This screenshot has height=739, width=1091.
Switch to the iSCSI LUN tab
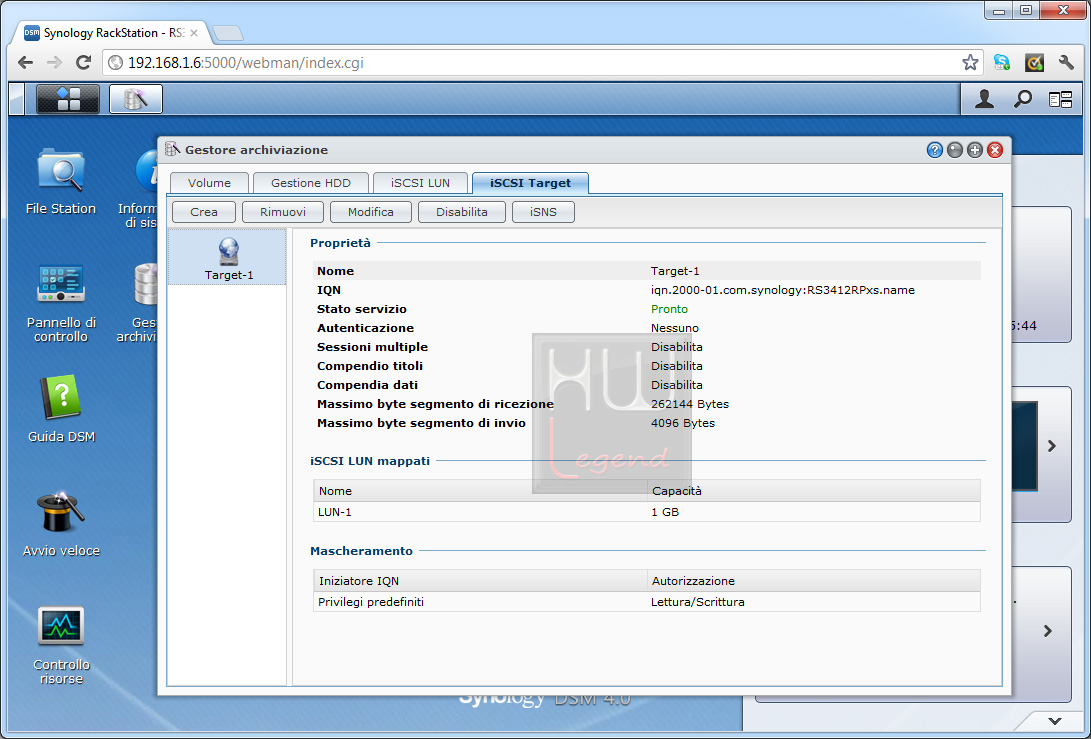(420, 183)
